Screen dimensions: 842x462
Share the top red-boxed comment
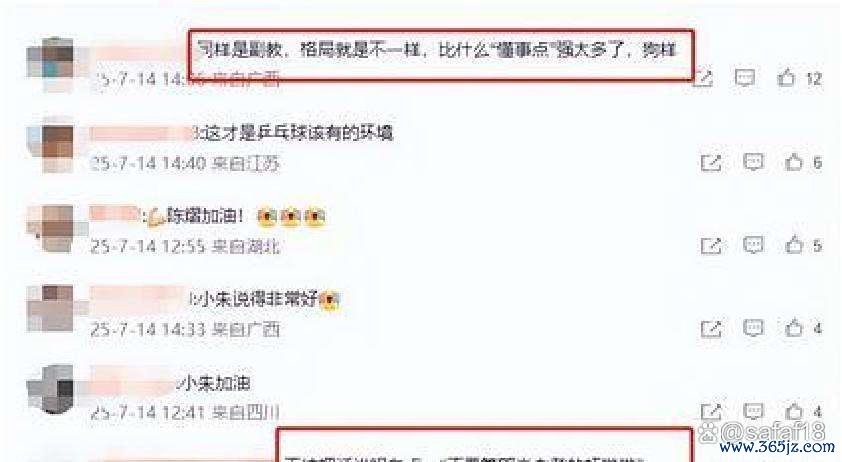[703, 78]
